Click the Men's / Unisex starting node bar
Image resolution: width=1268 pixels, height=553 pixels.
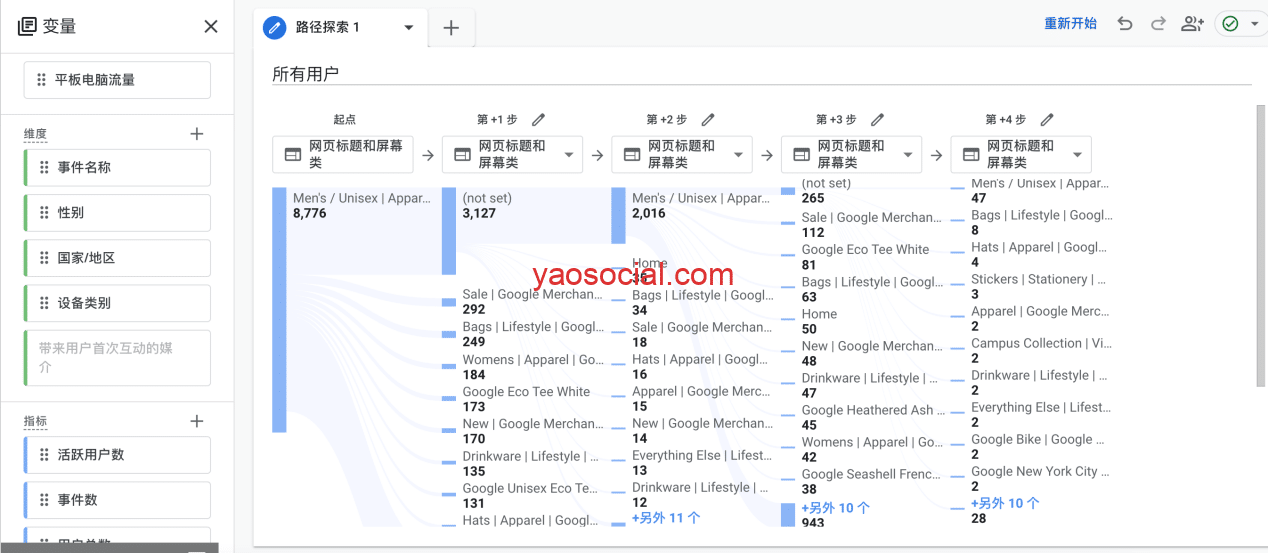(279, 310)
